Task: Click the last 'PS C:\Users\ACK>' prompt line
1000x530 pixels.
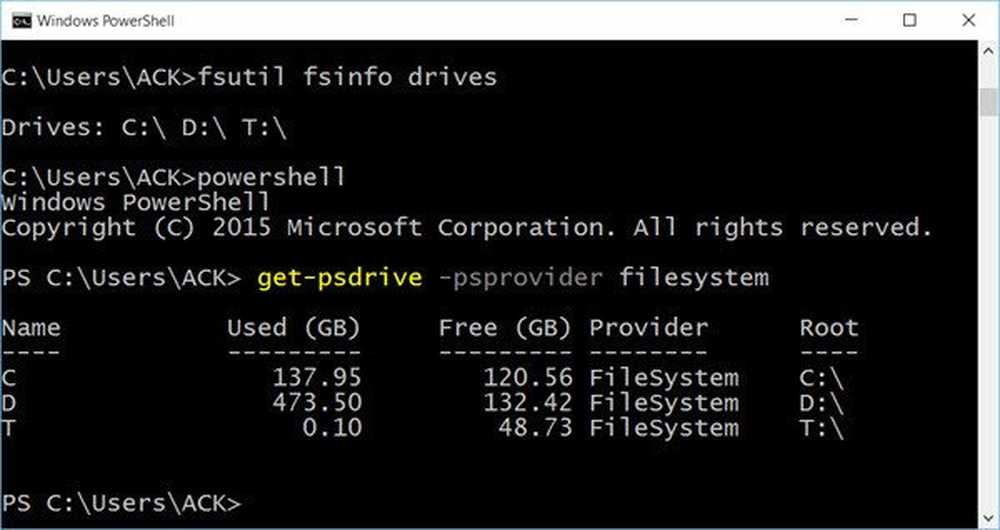Action: (x=122, y=502)
